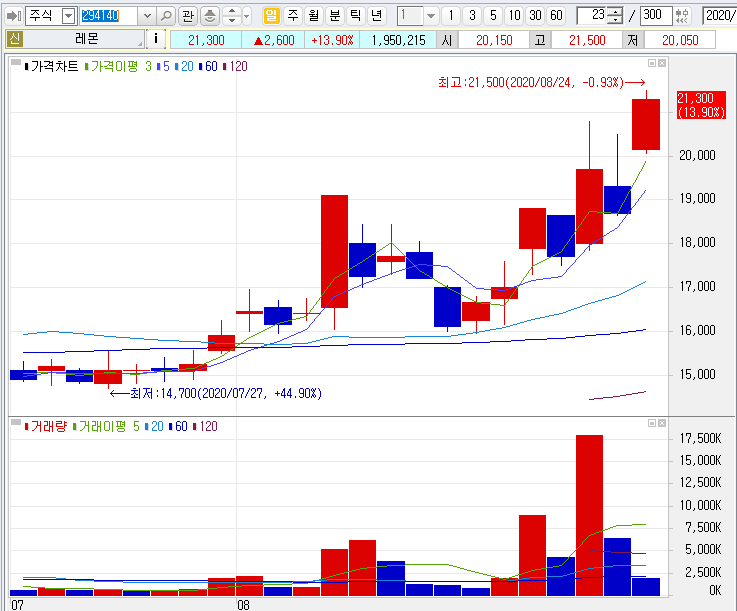
Task: Click the high price value 21,500 in header
Action: point(587,40)
